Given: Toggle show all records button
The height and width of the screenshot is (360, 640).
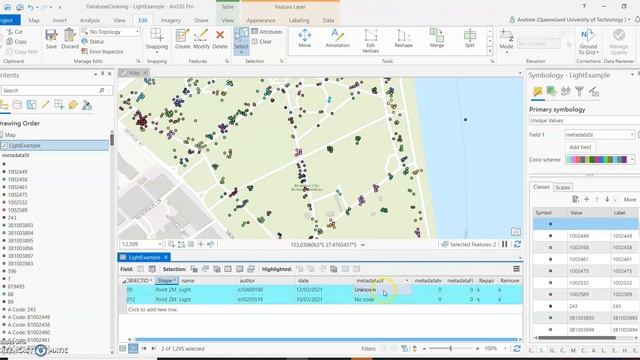Looking at the screenshot, I should click(122, 349).
